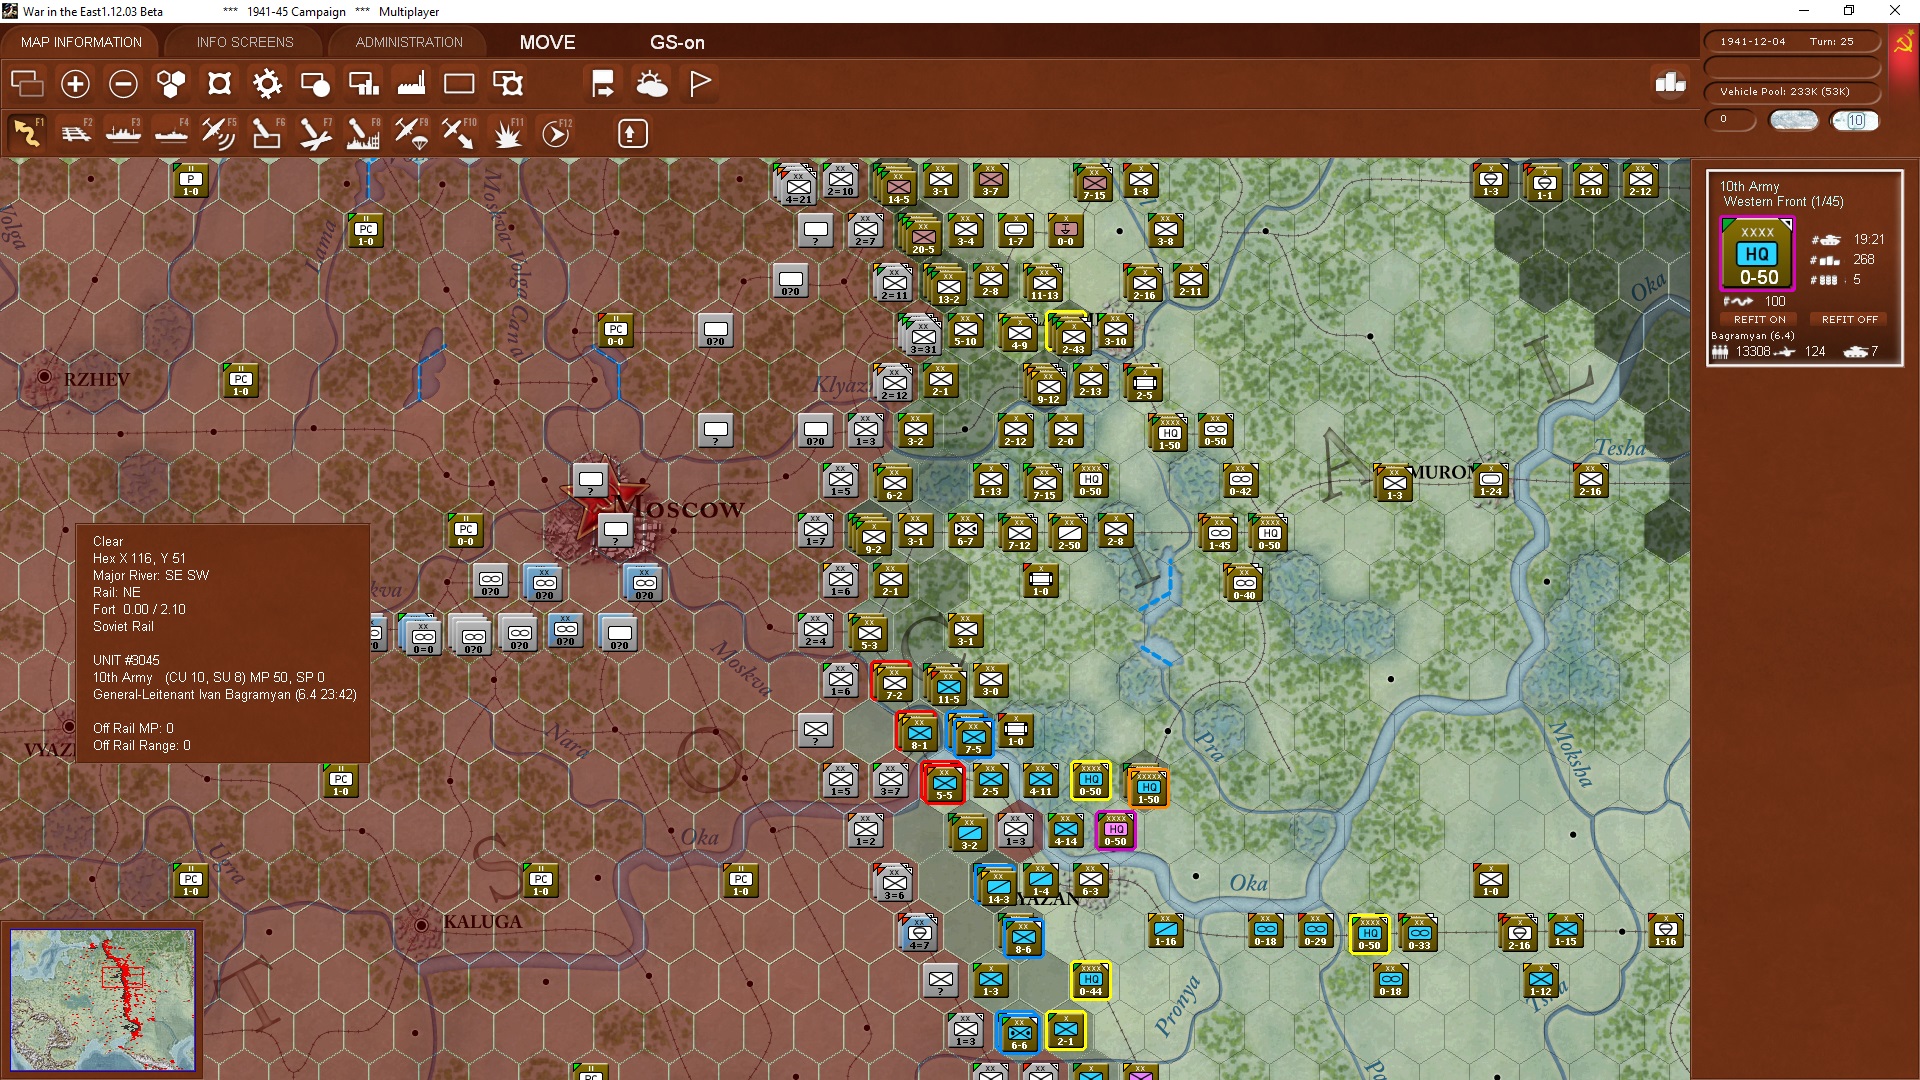Select the red-bordered 8-1 unit
This screenshot has width=1920, height=1080.
pyautogui.click(x=918, y=733)
